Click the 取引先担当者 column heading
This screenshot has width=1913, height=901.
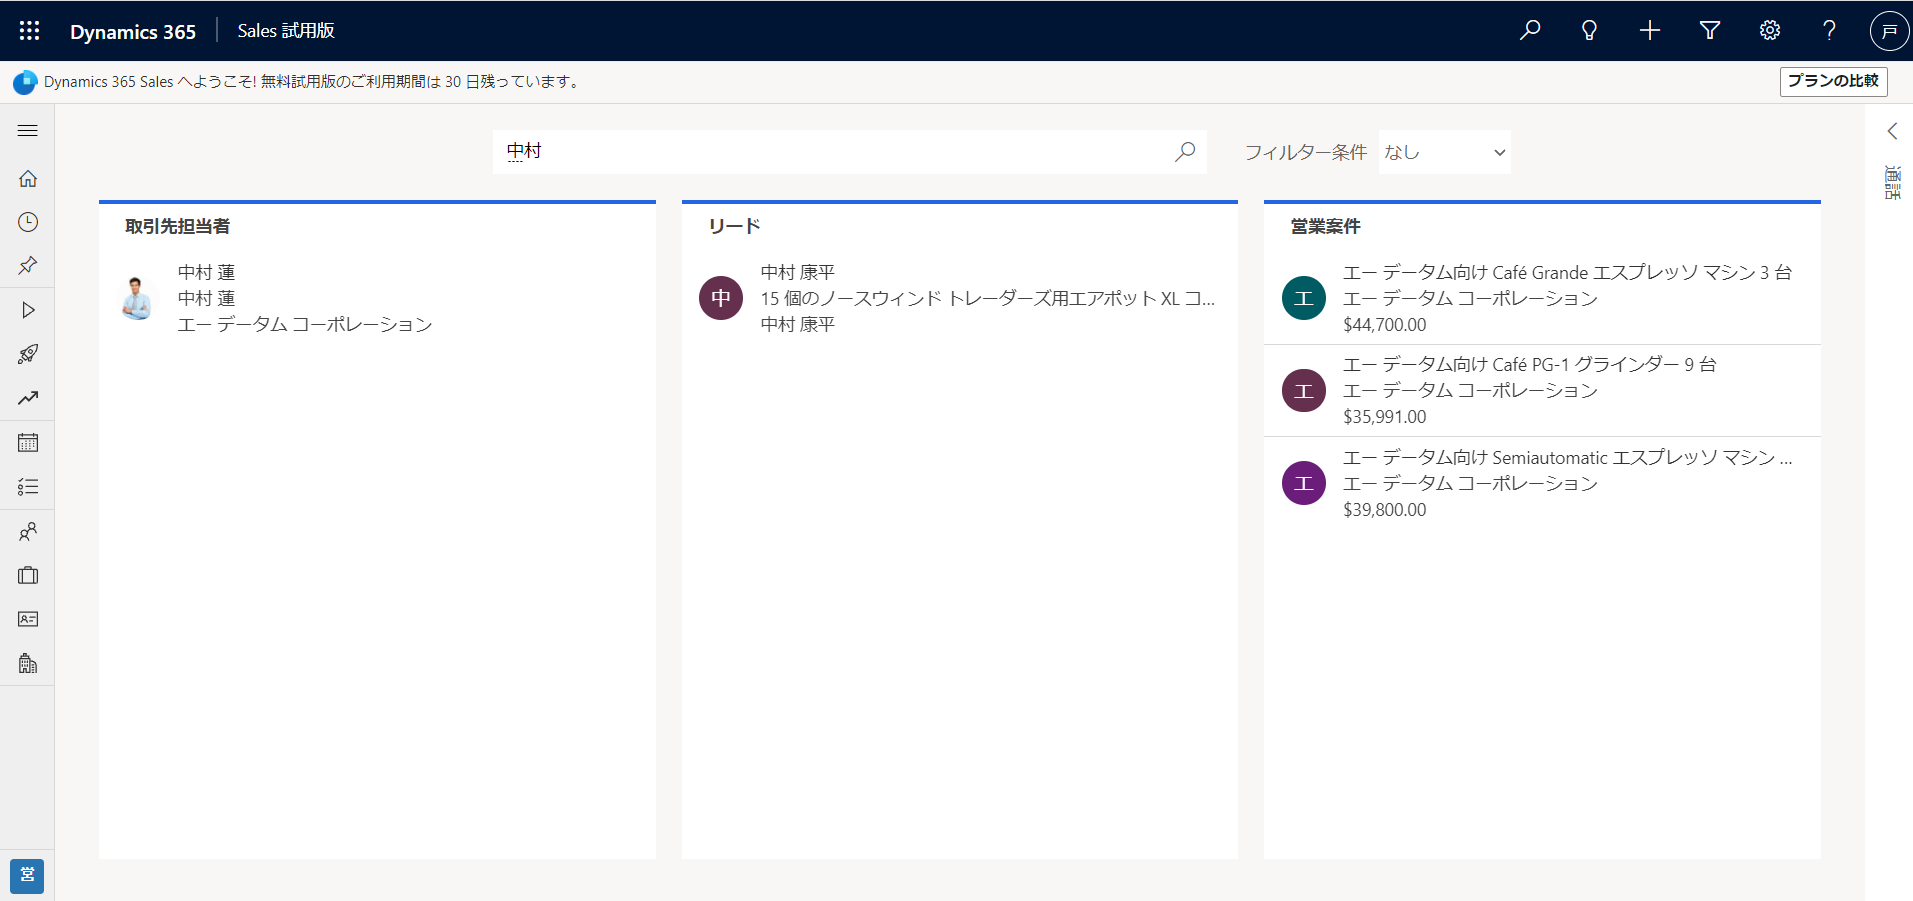tap(177, 226)
